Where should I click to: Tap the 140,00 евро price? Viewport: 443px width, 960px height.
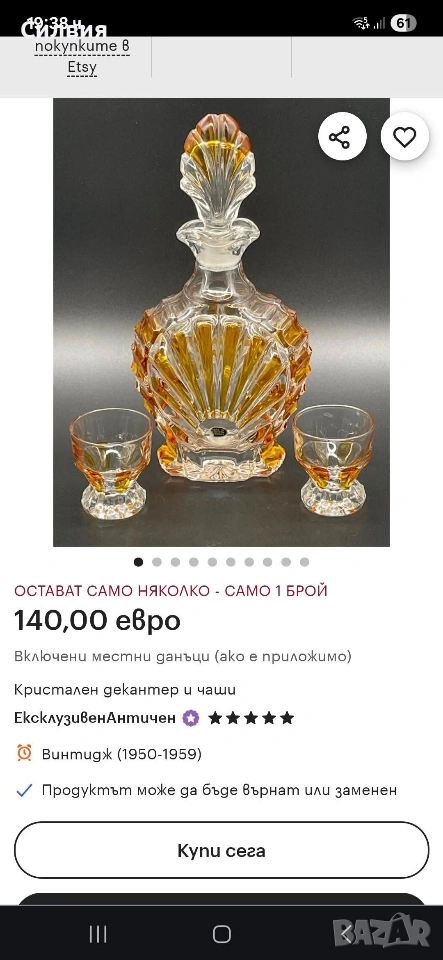[x=97, y=621]
